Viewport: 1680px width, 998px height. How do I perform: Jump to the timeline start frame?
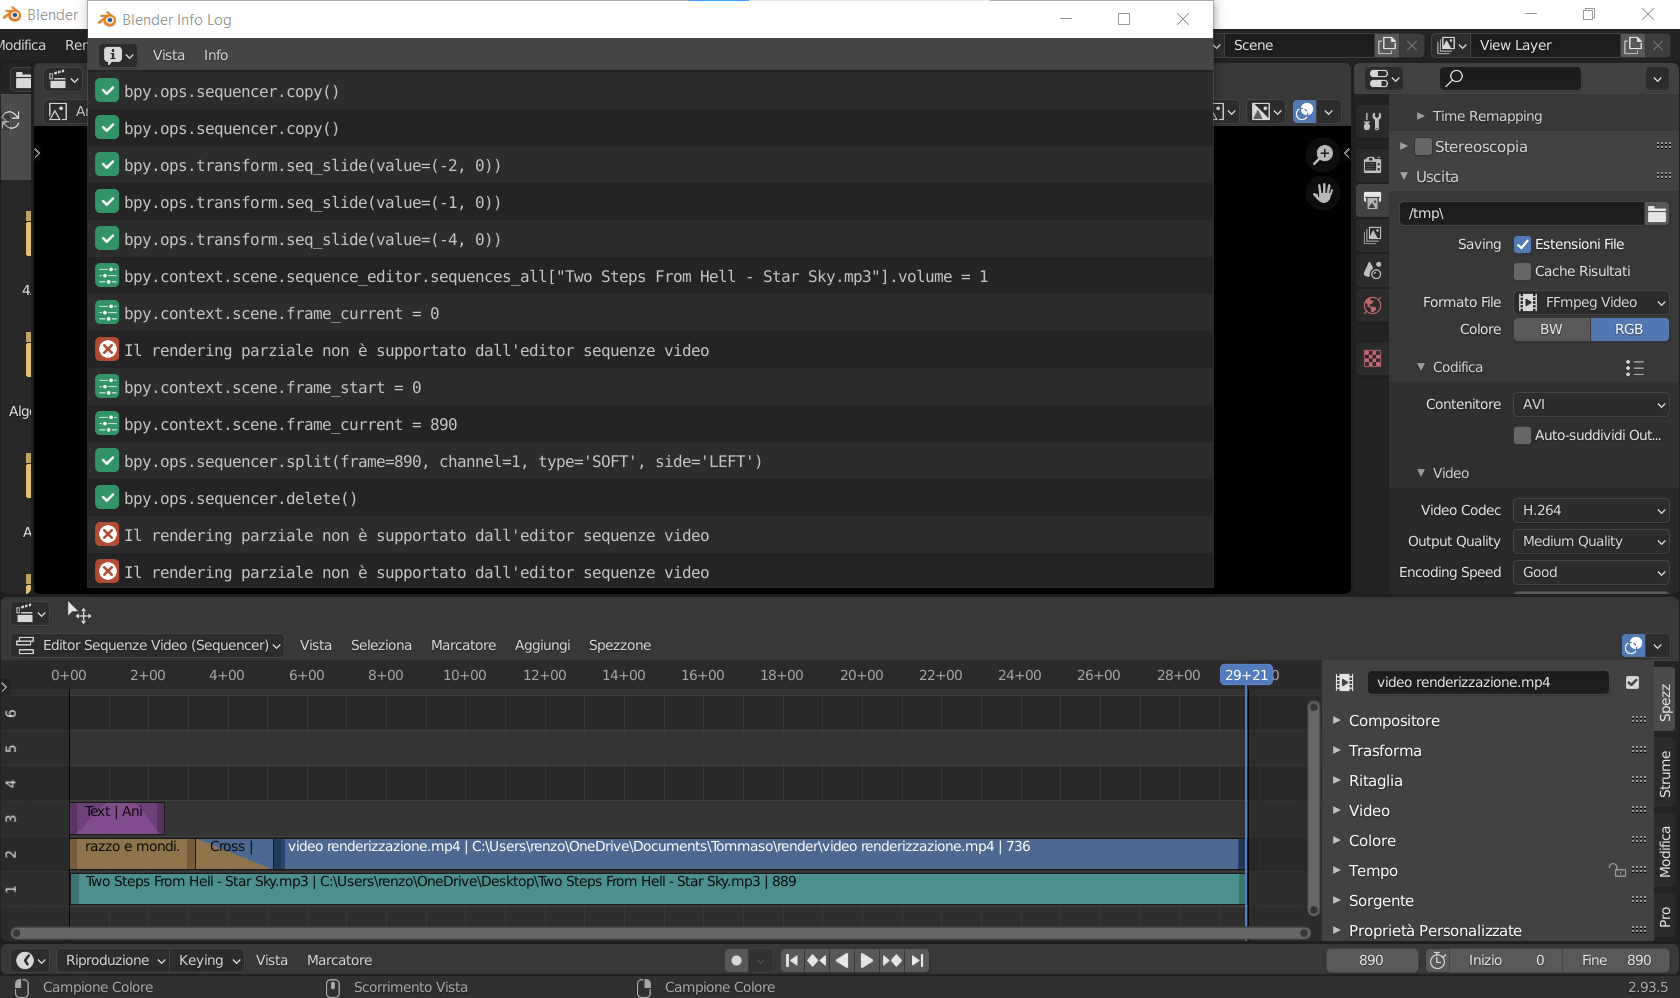pyautogui.click(x=791, y=960)
